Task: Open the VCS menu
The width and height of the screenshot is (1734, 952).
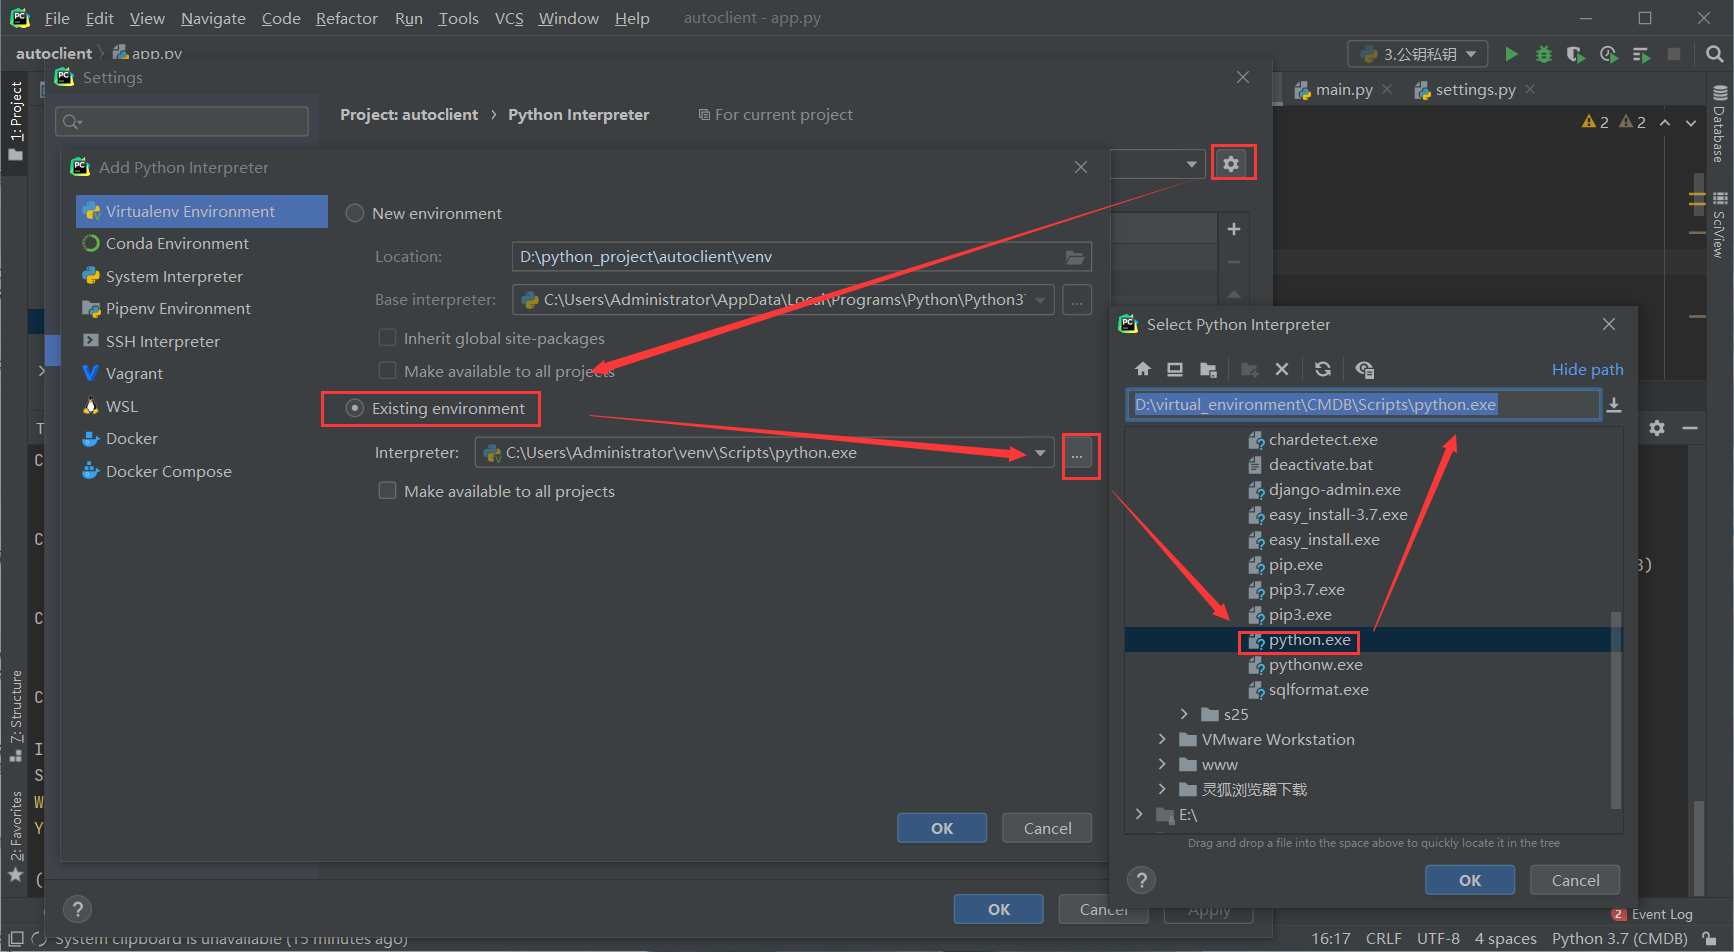Action: 509,18
